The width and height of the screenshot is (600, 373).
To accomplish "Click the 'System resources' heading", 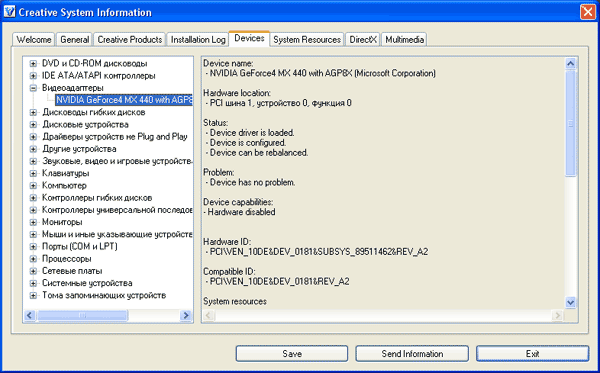I will pos(235,302).
